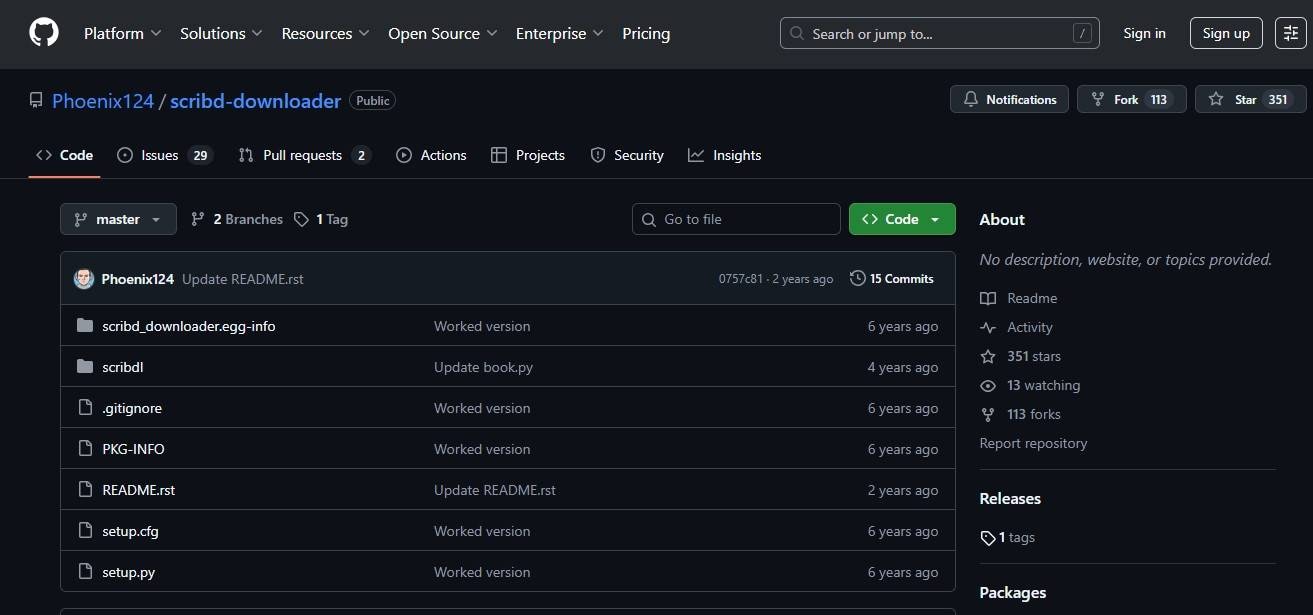
Task: Click Phoenix124 avatar in commit row
Action: tap(84, 279)
